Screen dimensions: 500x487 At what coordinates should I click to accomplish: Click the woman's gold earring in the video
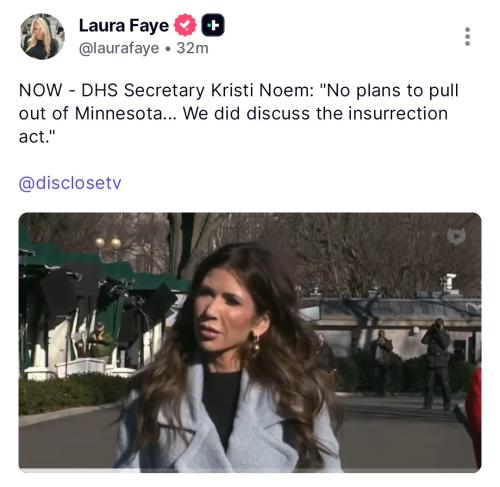tap(254, 346)
